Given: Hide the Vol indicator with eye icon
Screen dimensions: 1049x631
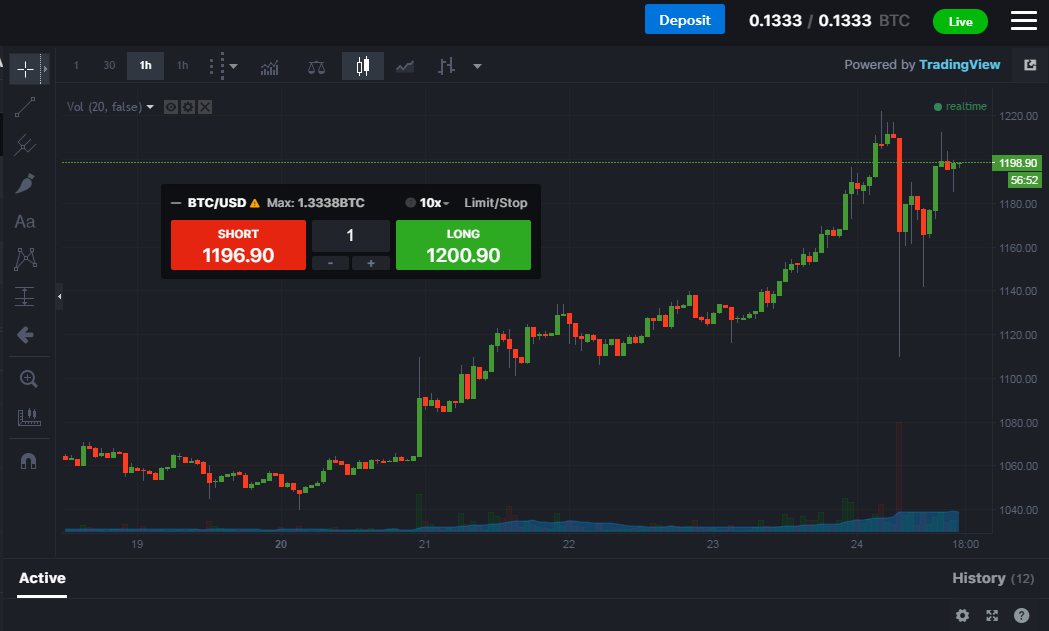Looking at the screenshot, I should click(171, 107).
